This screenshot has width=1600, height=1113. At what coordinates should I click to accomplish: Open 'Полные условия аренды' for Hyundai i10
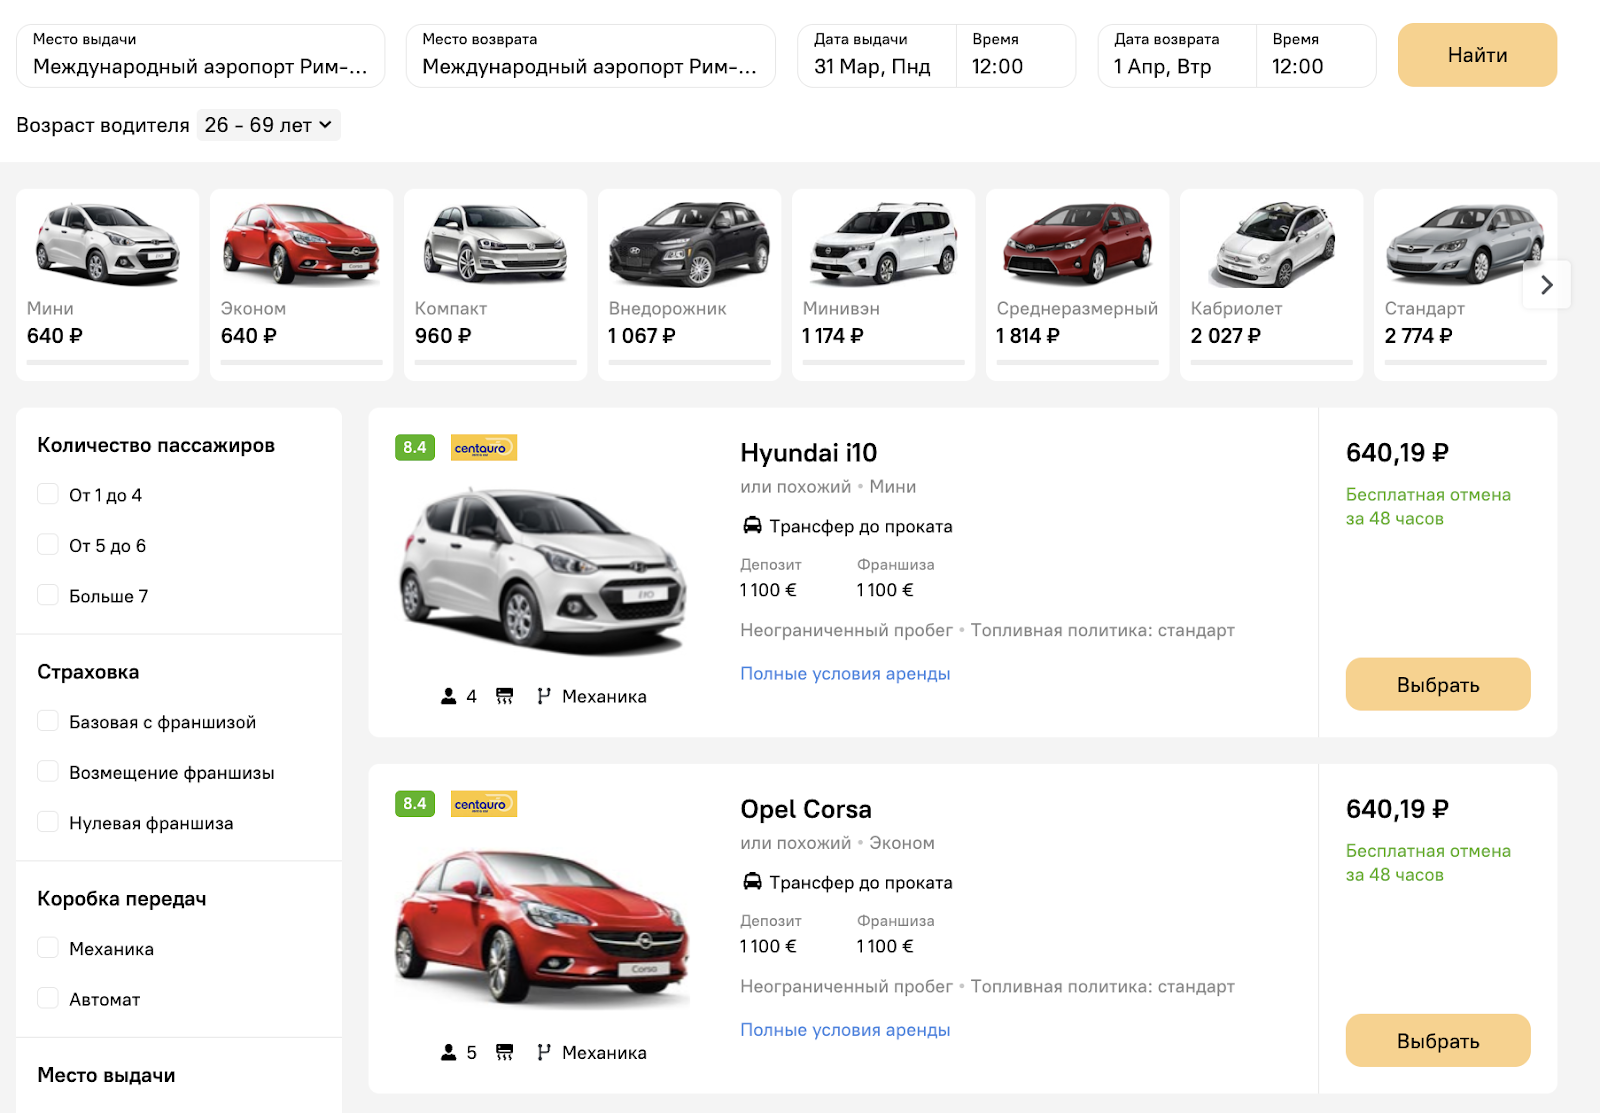tap(845, 673)
